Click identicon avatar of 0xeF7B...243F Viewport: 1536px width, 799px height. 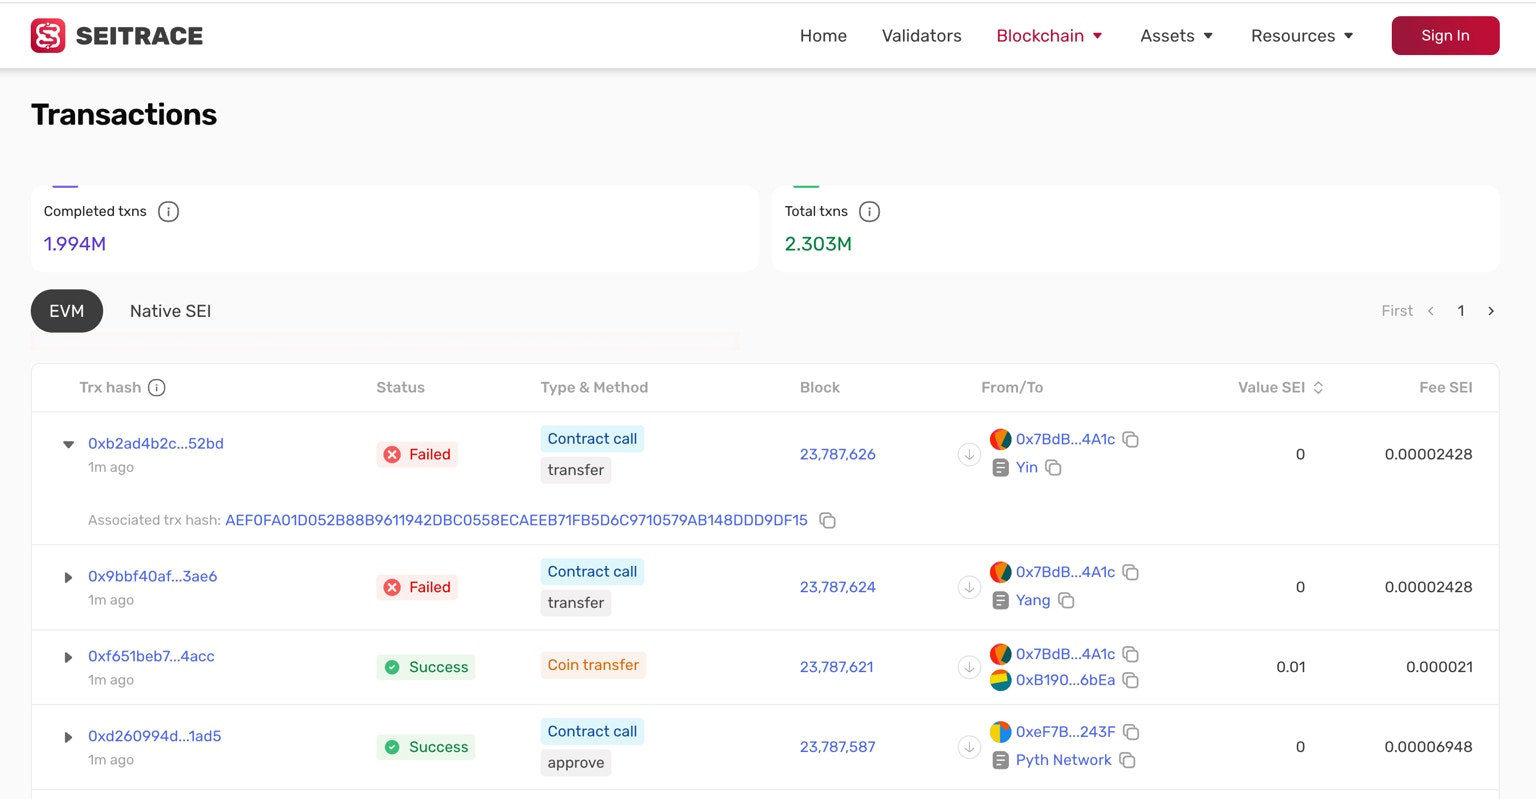click(1000, 732)
